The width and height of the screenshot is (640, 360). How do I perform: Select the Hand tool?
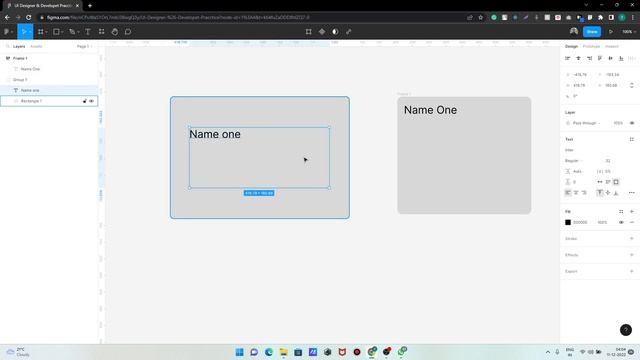[x=115, y=31]
